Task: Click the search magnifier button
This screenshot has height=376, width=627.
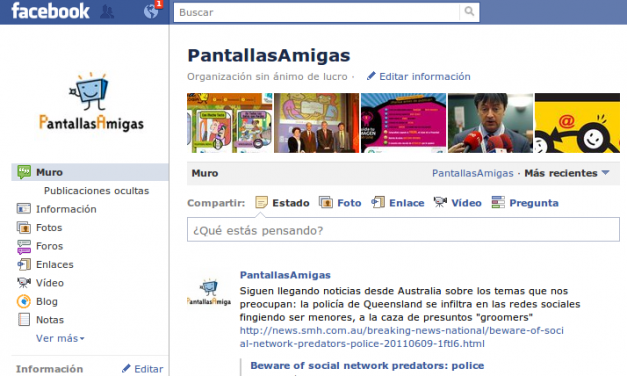Action: point(469,12)
